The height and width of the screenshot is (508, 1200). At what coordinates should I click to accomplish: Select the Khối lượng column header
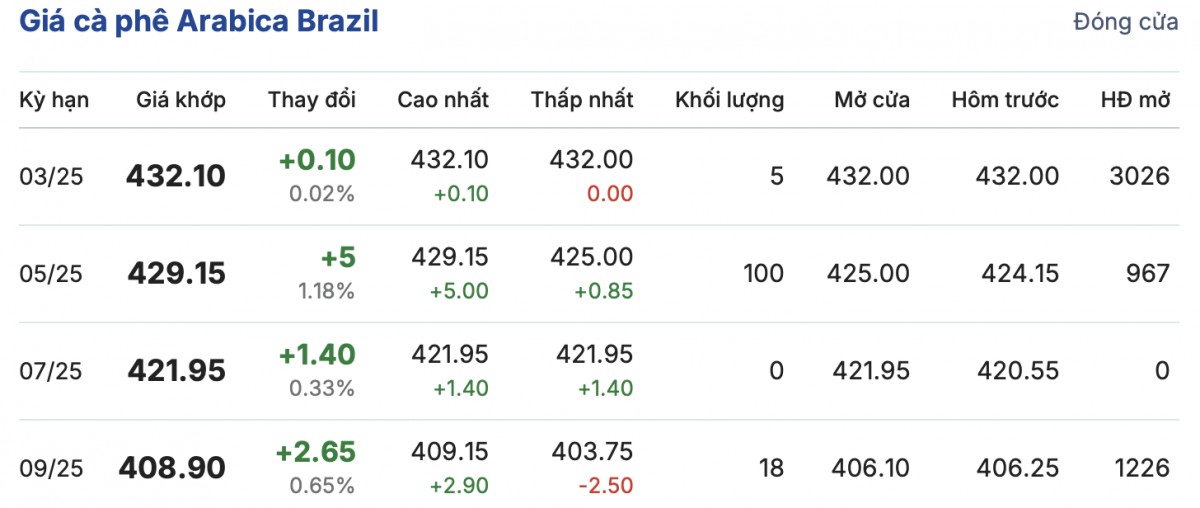tap(729, 100)
